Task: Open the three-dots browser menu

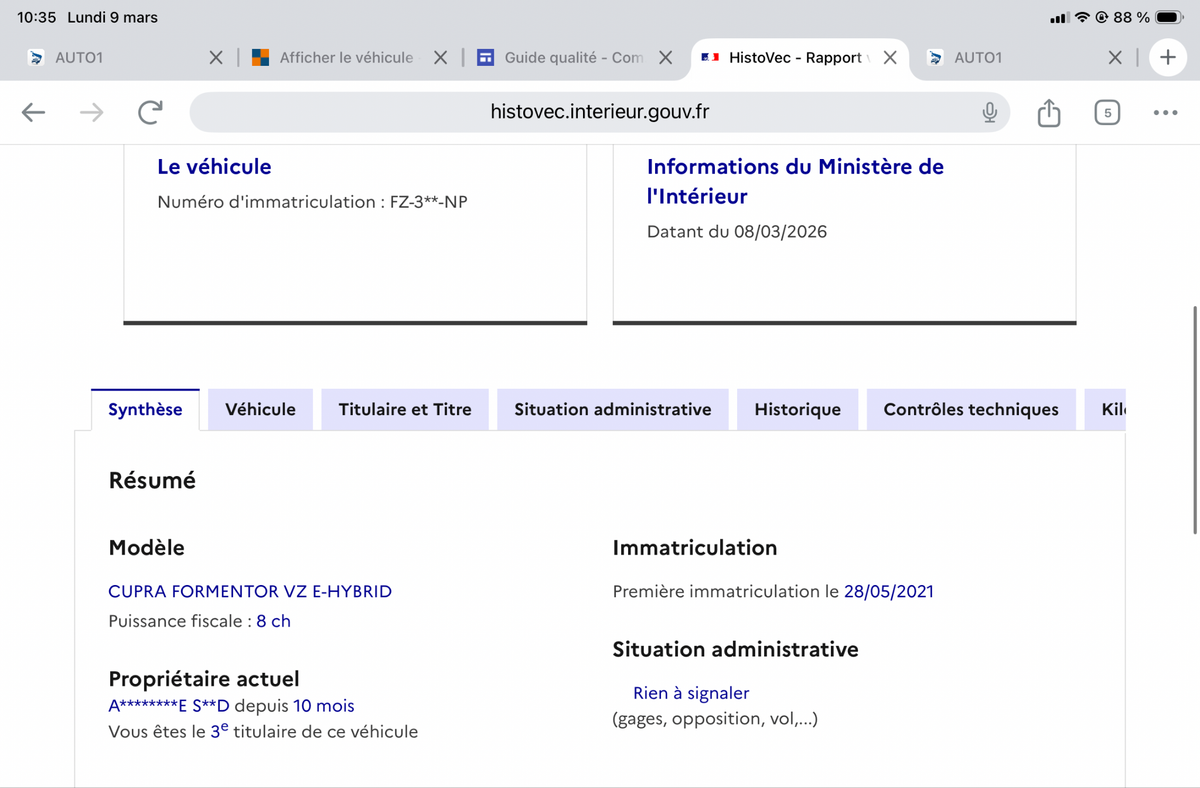Action: 1165,113
